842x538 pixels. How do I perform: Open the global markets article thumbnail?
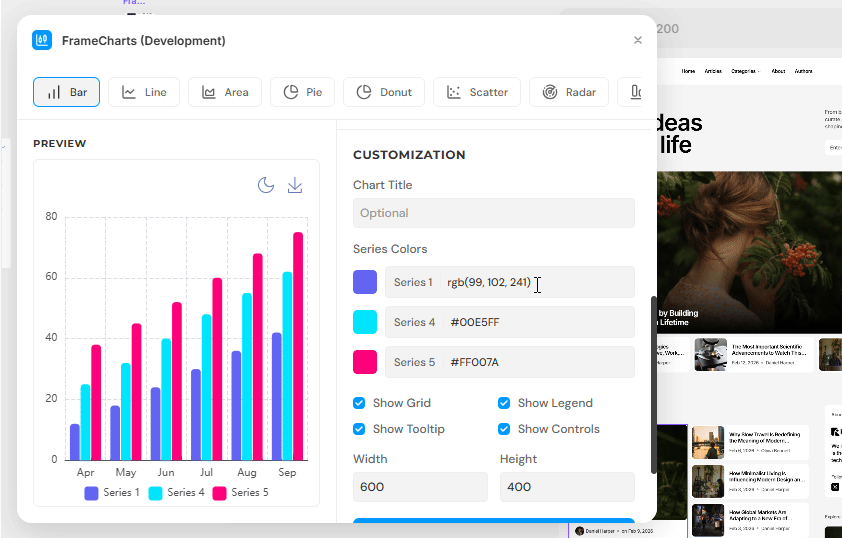point(708,520)
